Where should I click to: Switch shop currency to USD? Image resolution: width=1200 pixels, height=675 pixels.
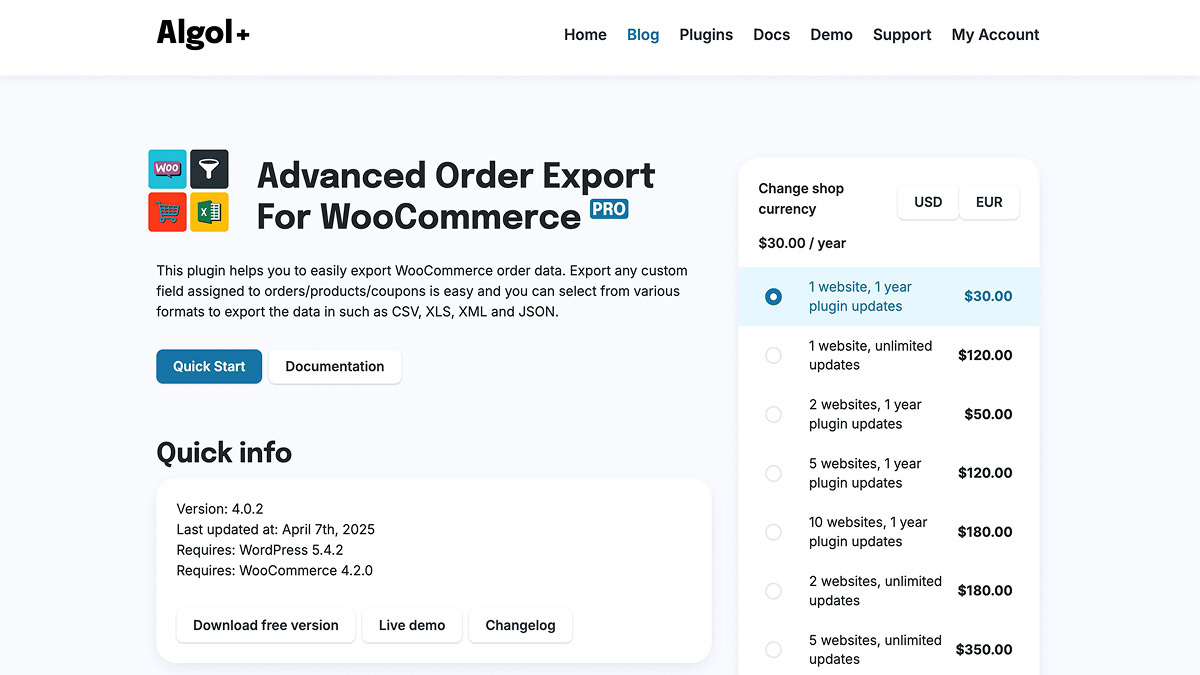coord(928,202)
